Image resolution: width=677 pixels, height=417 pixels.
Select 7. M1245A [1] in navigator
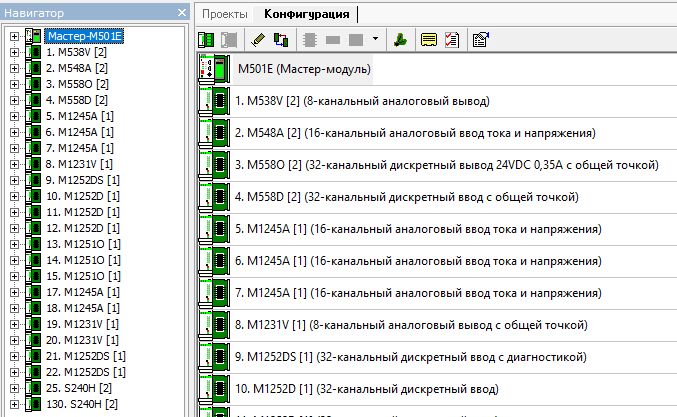[80, 148]
